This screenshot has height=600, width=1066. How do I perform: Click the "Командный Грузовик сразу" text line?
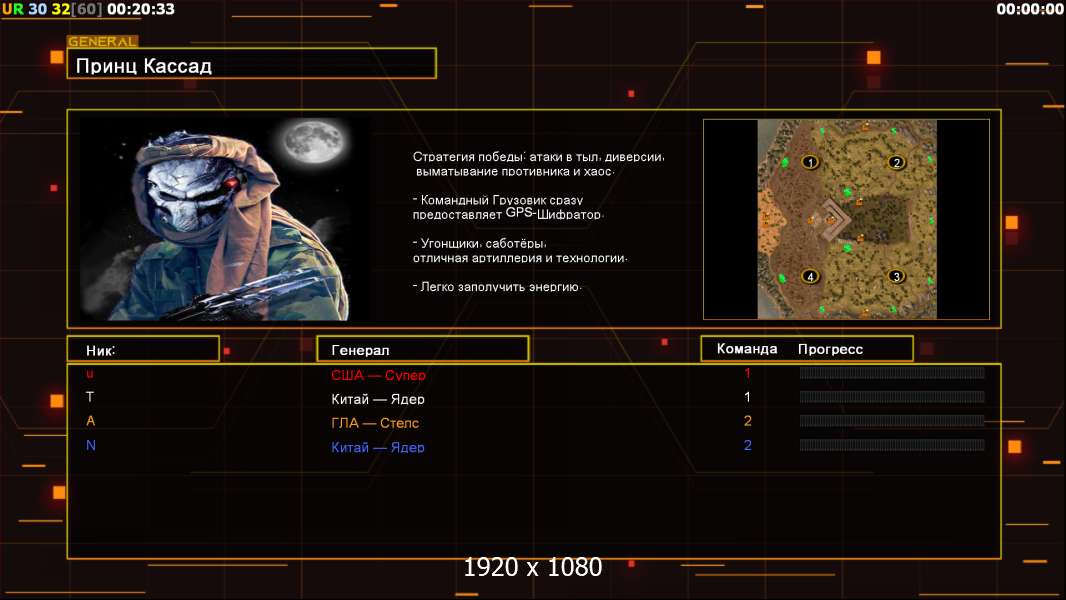tap(498, 200)
